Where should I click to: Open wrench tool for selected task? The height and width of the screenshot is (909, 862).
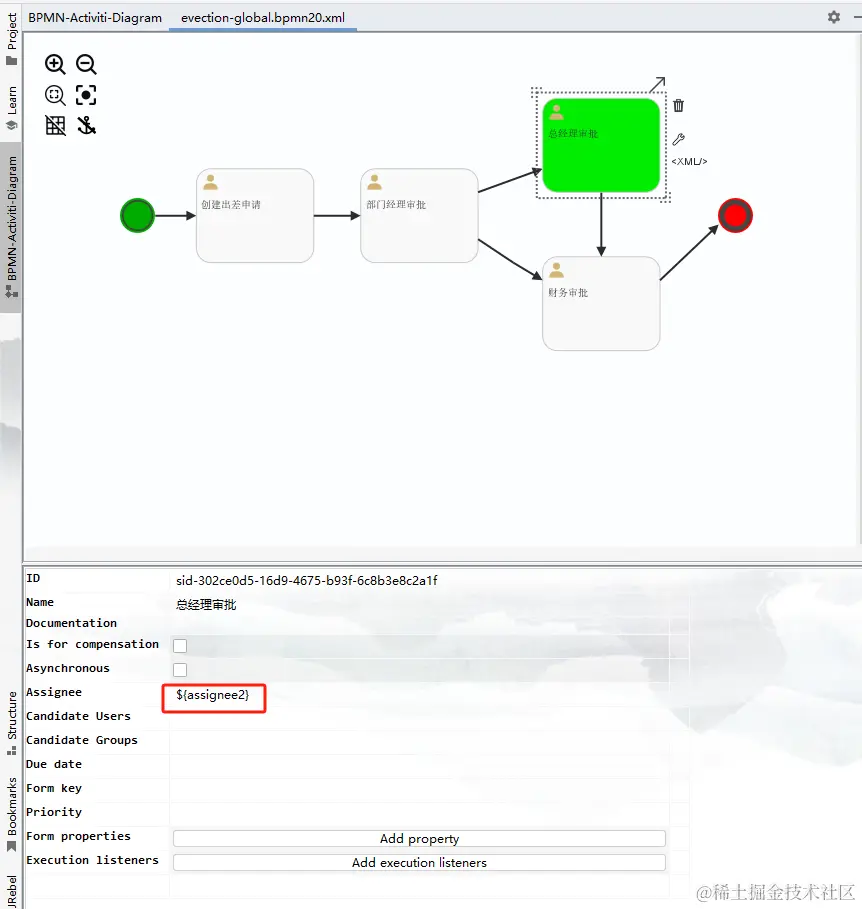coord(678,139)
